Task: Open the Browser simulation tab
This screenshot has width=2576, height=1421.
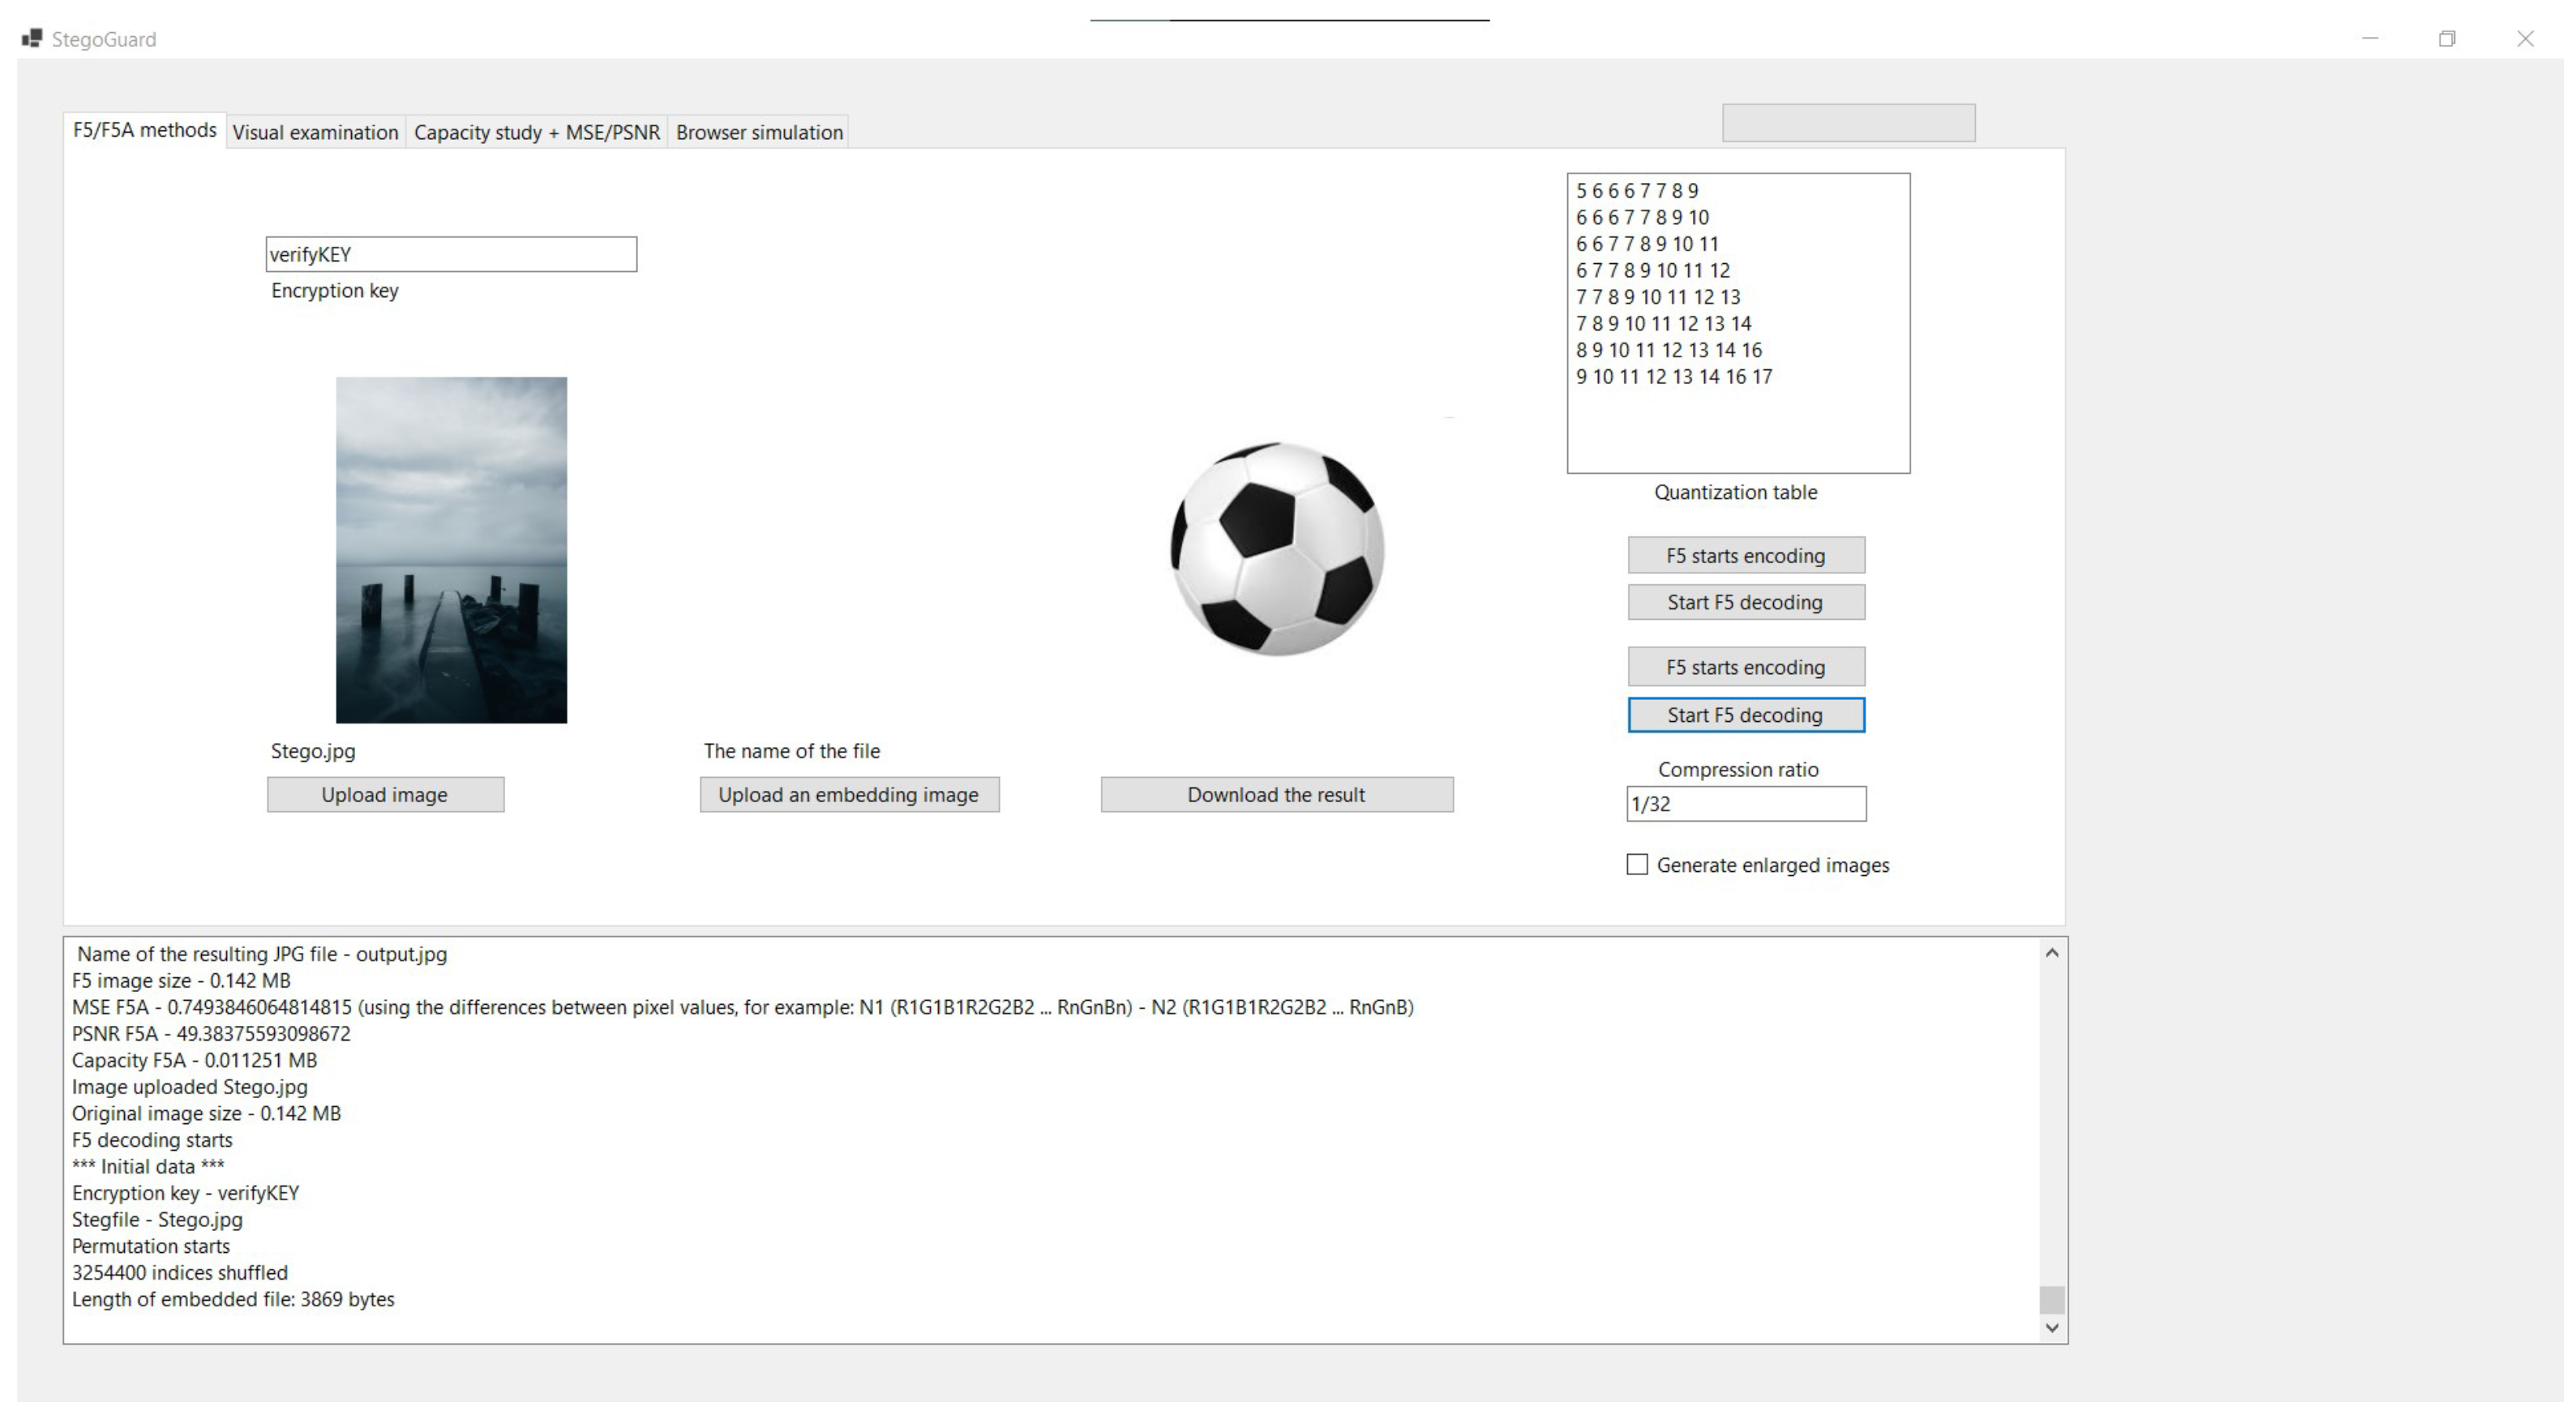Action: 759,132
